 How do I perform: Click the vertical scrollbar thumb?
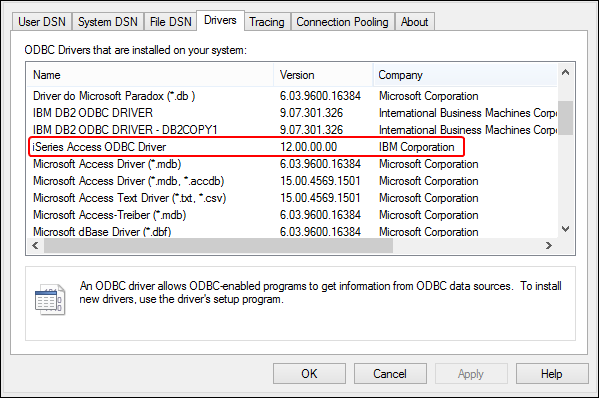coord(566,118)
